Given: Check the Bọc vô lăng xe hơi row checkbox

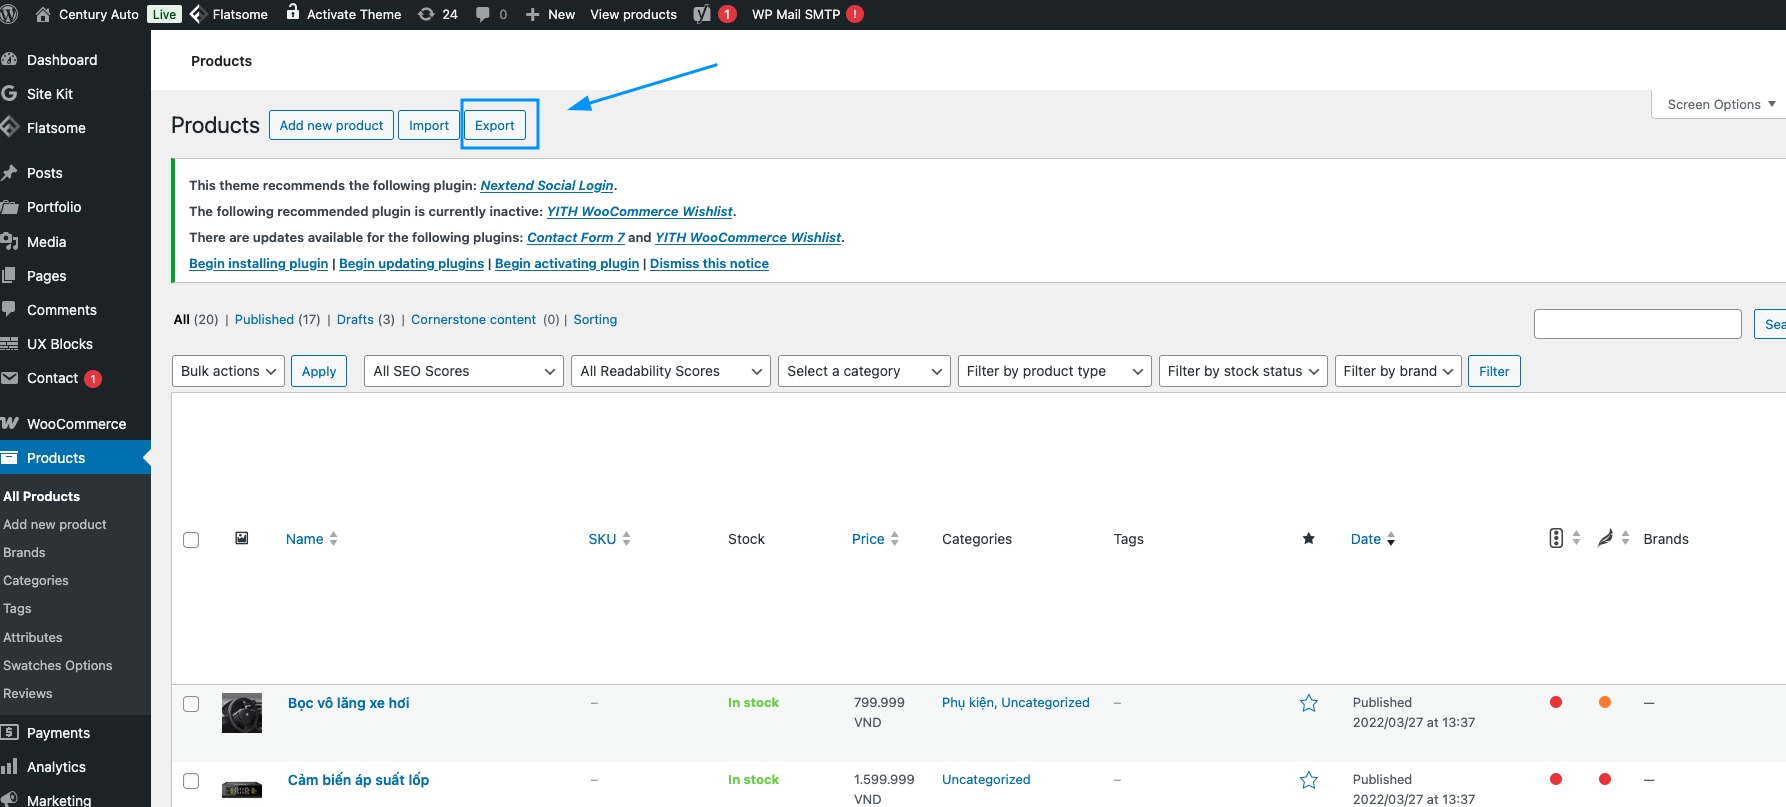Looking at the screenshot, I should tap(191, 704).
